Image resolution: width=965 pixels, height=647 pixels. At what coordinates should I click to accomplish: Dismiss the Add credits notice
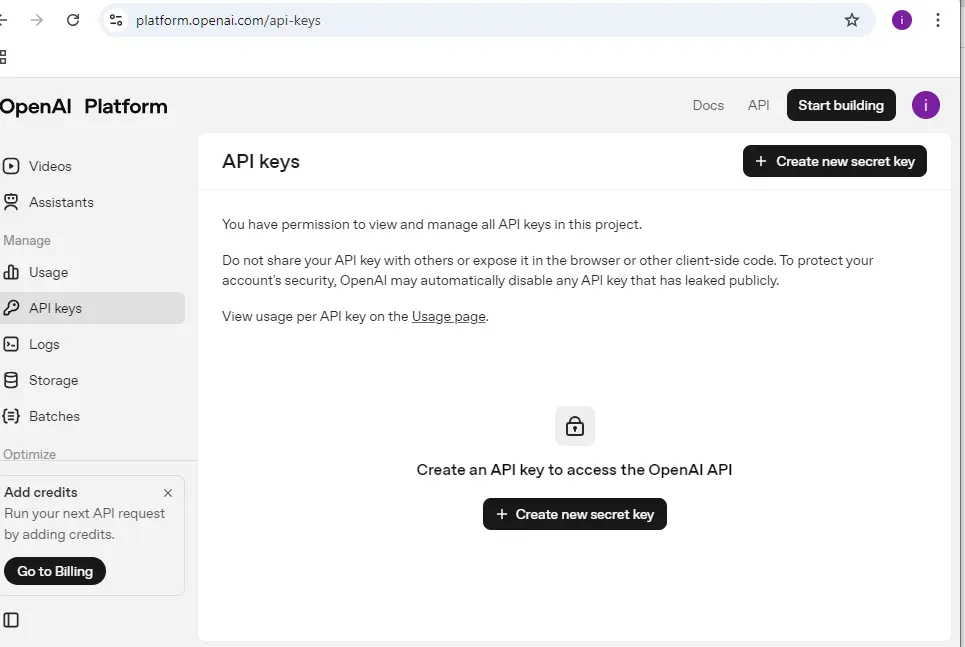click(x=168, y=493)
